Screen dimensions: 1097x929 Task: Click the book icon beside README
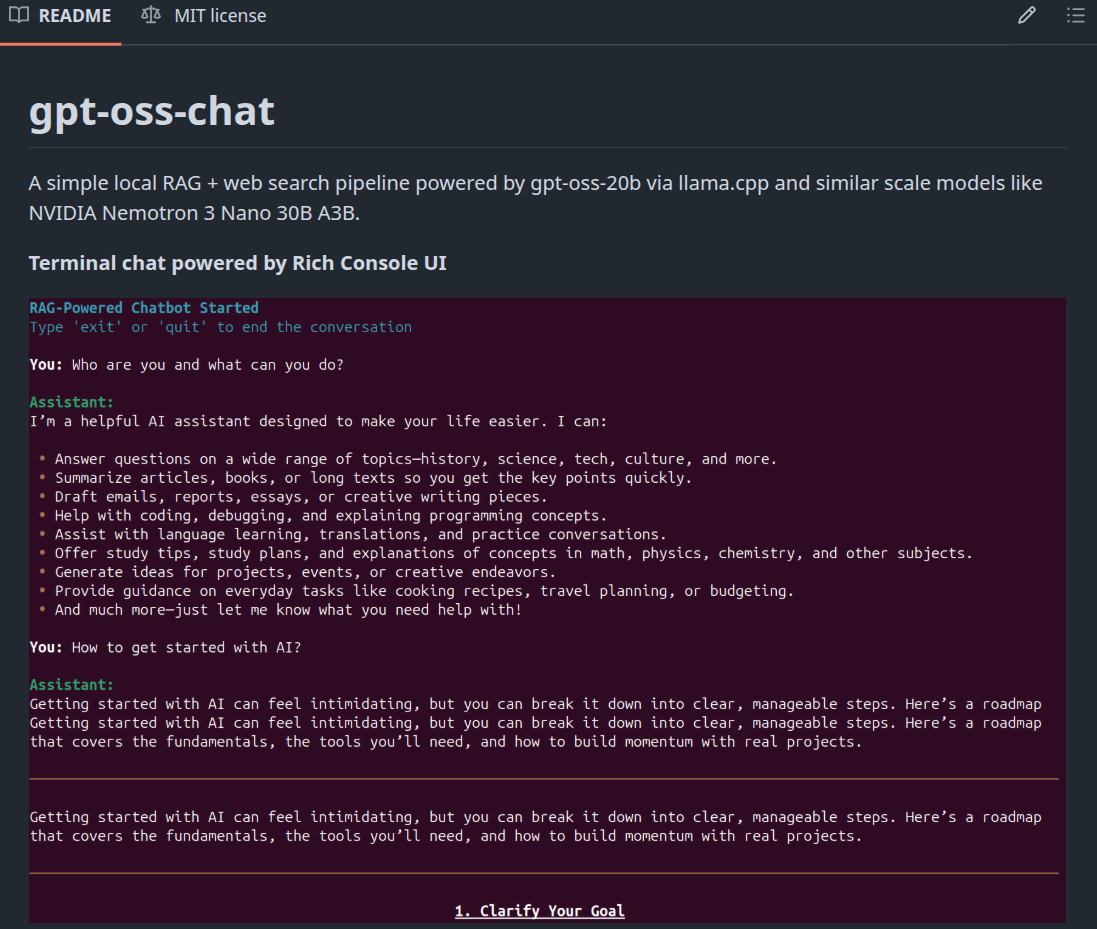tap(18, 16)
